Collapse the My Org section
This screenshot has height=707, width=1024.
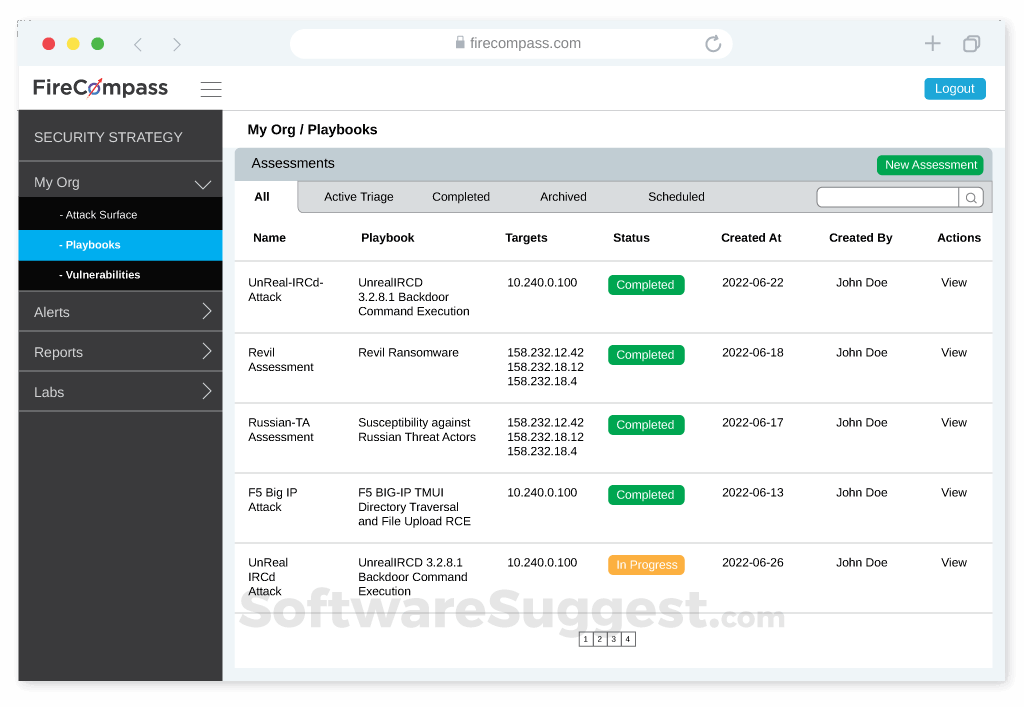tap(203, 183)
